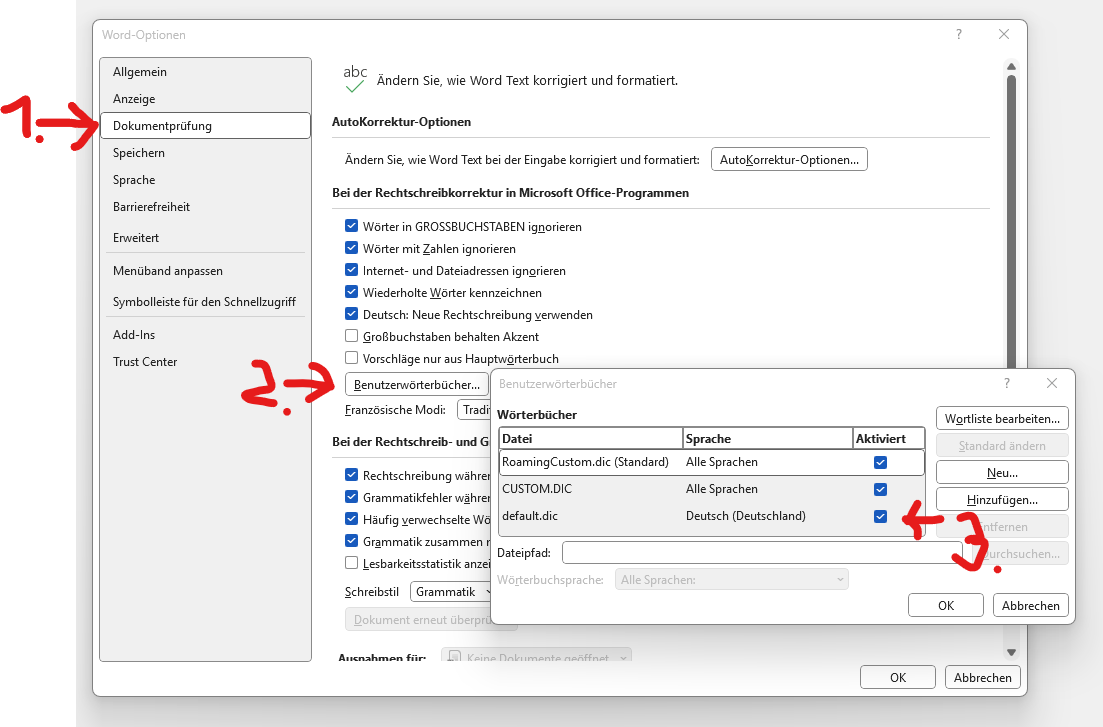Viewport: 1103px width, 727px height.
Task: Toggle Wörter in GROSSBUCHSTABEN ignorieren checkbox
Action: 352,226
